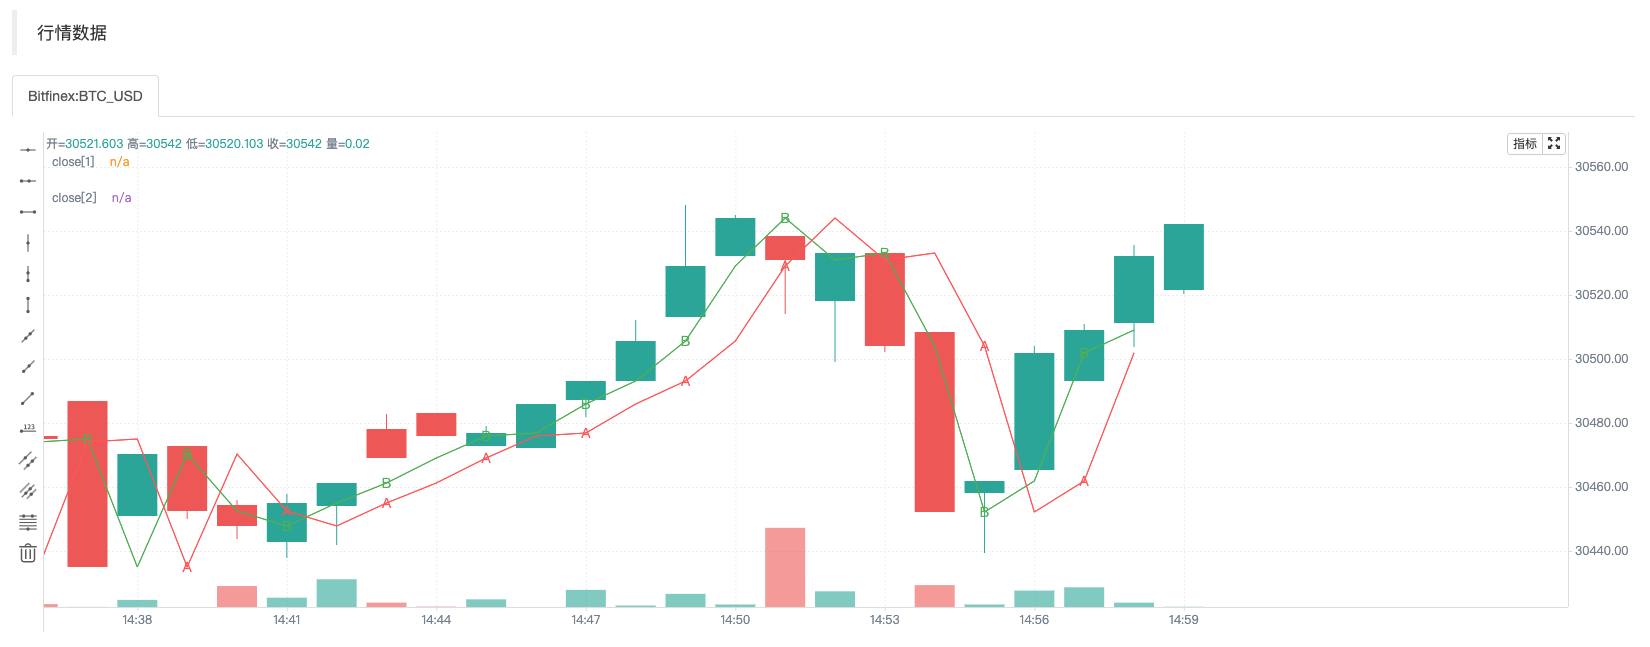Select the diagonal trend segment tool
Screen dimensions: 1650x647
tap(28, 399)
